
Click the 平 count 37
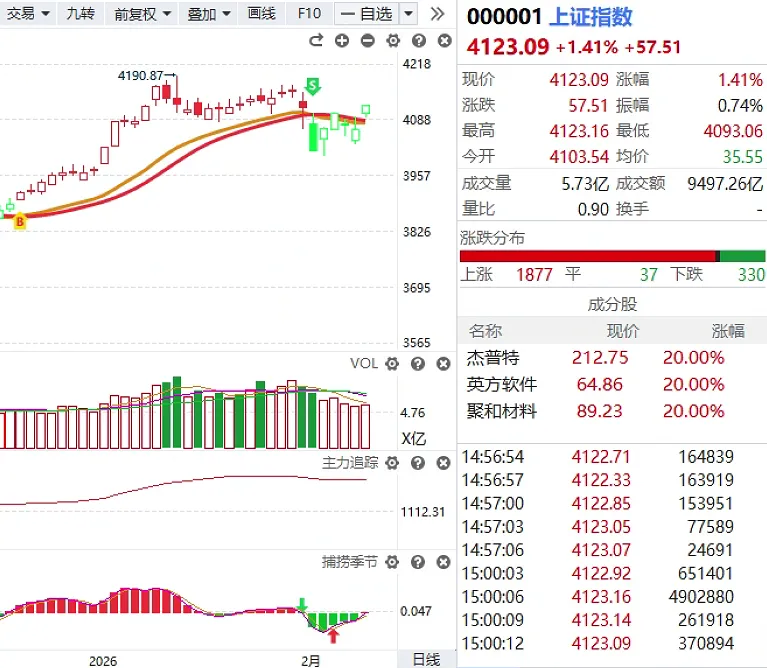click(649, 275)
